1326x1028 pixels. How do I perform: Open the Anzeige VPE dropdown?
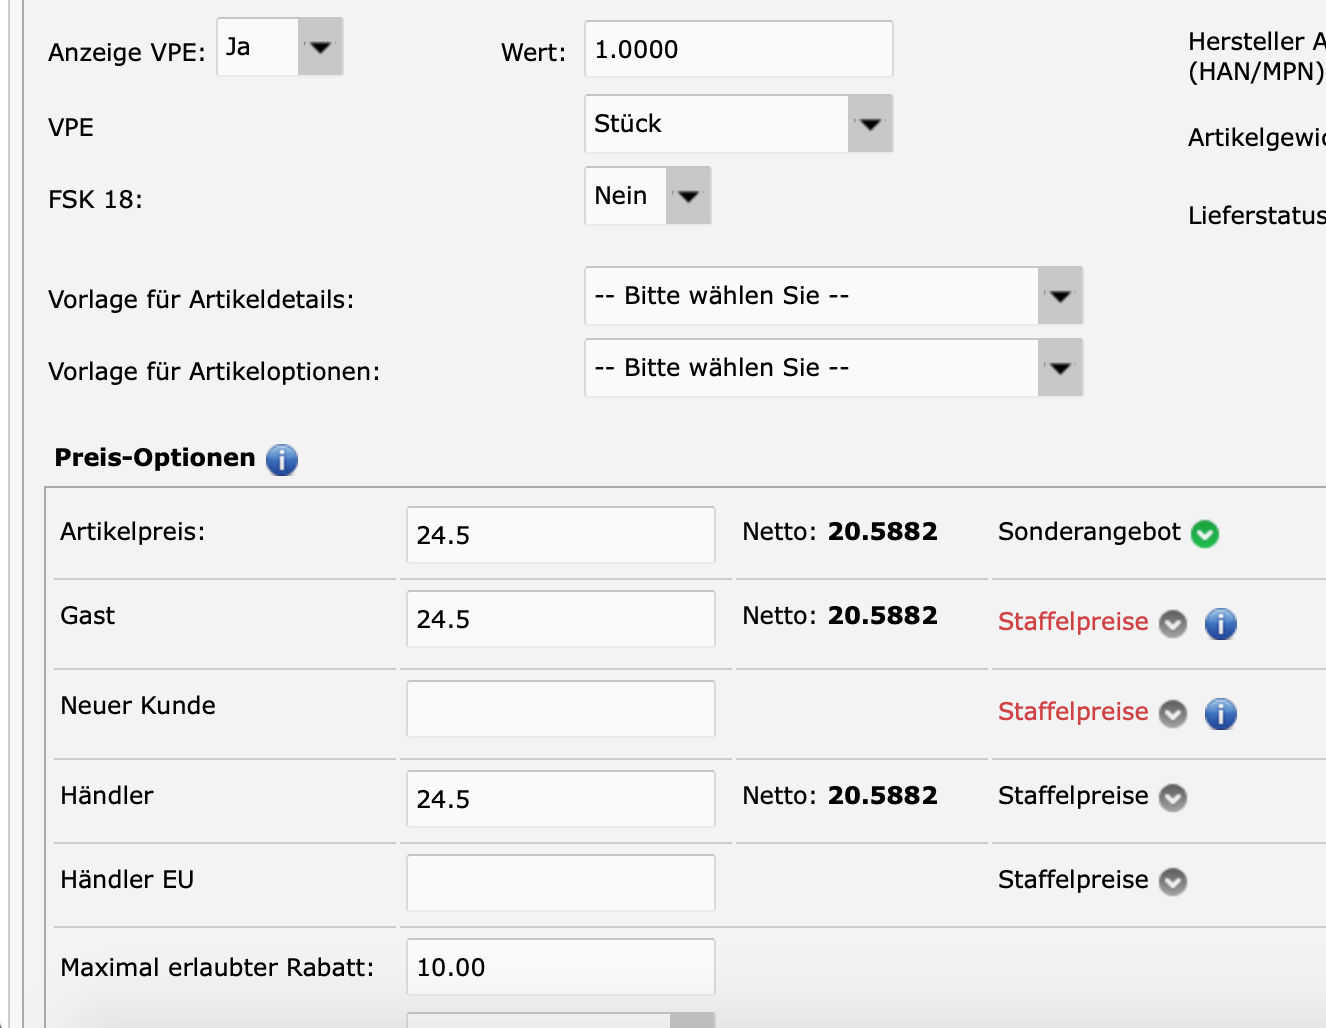pyautogui.click(x=280, y=47)
